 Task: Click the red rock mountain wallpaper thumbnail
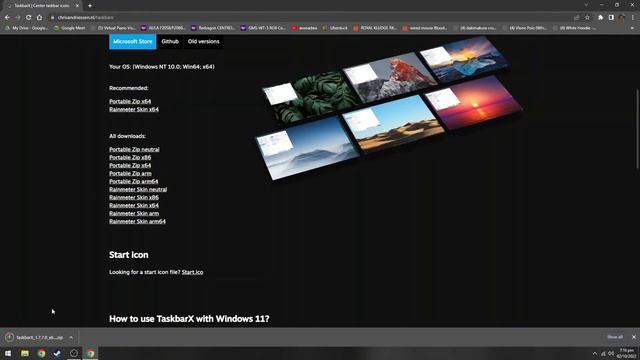(x=390, y=78)
